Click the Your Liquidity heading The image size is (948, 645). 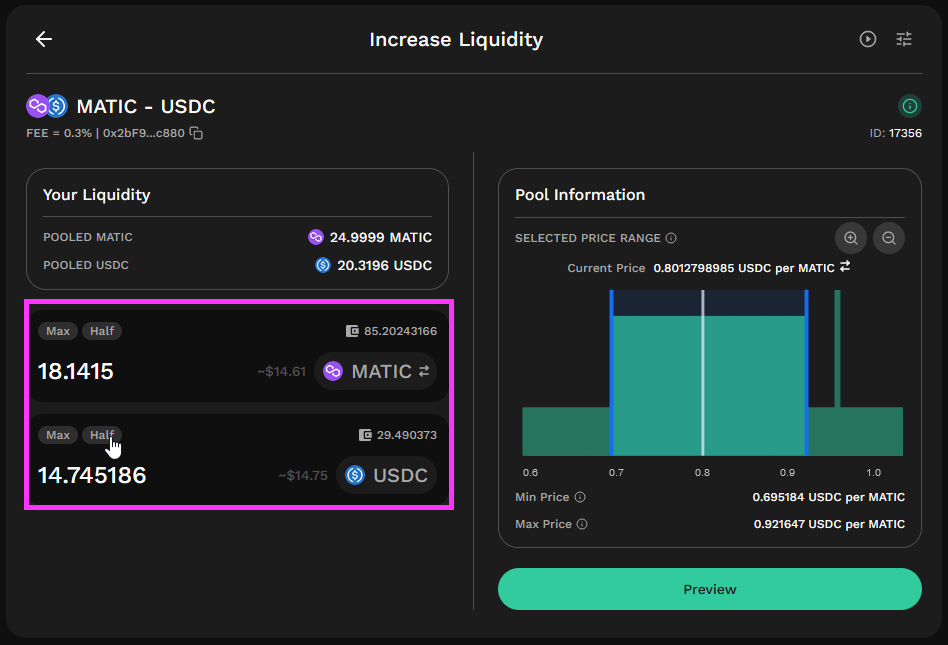tap(97, 195)
